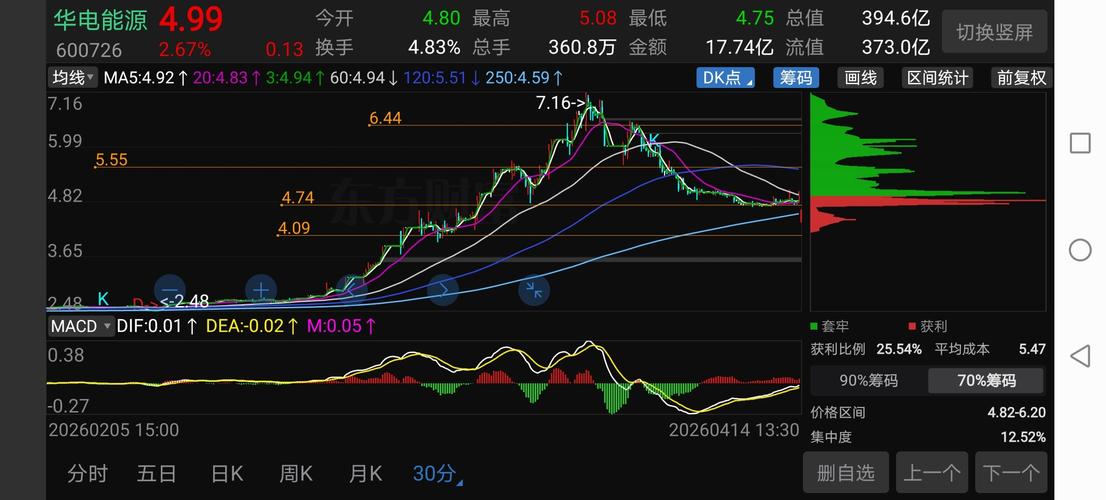
Task: Tap the M:0.05 MACD value
Action: pos(341,326)
